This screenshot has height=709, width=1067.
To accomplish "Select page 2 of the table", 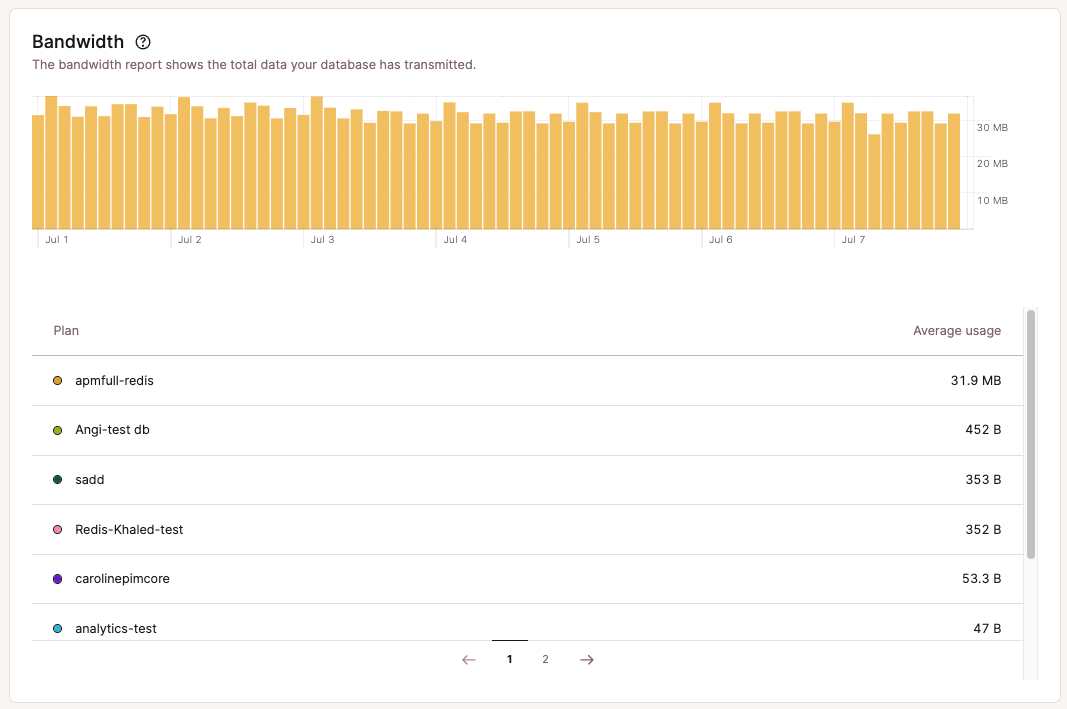I will pyautogui.click(x=545, y=659).
